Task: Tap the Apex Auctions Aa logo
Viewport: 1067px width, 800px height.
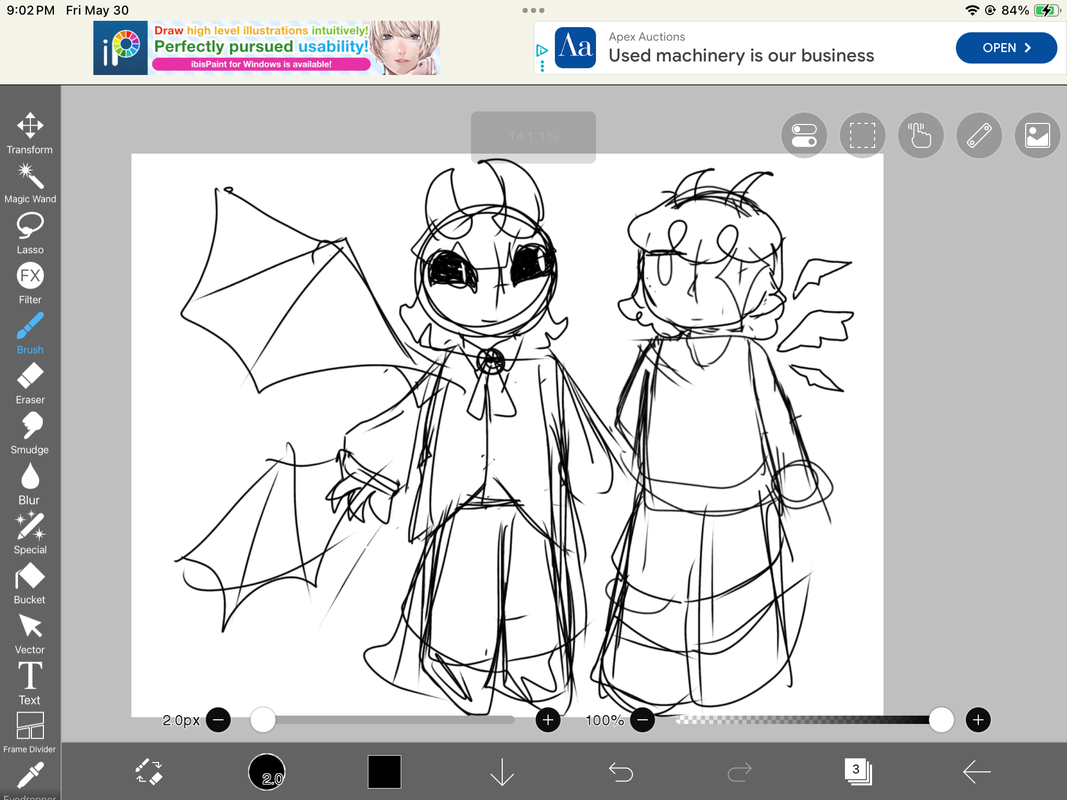Action: coord(575,48)
